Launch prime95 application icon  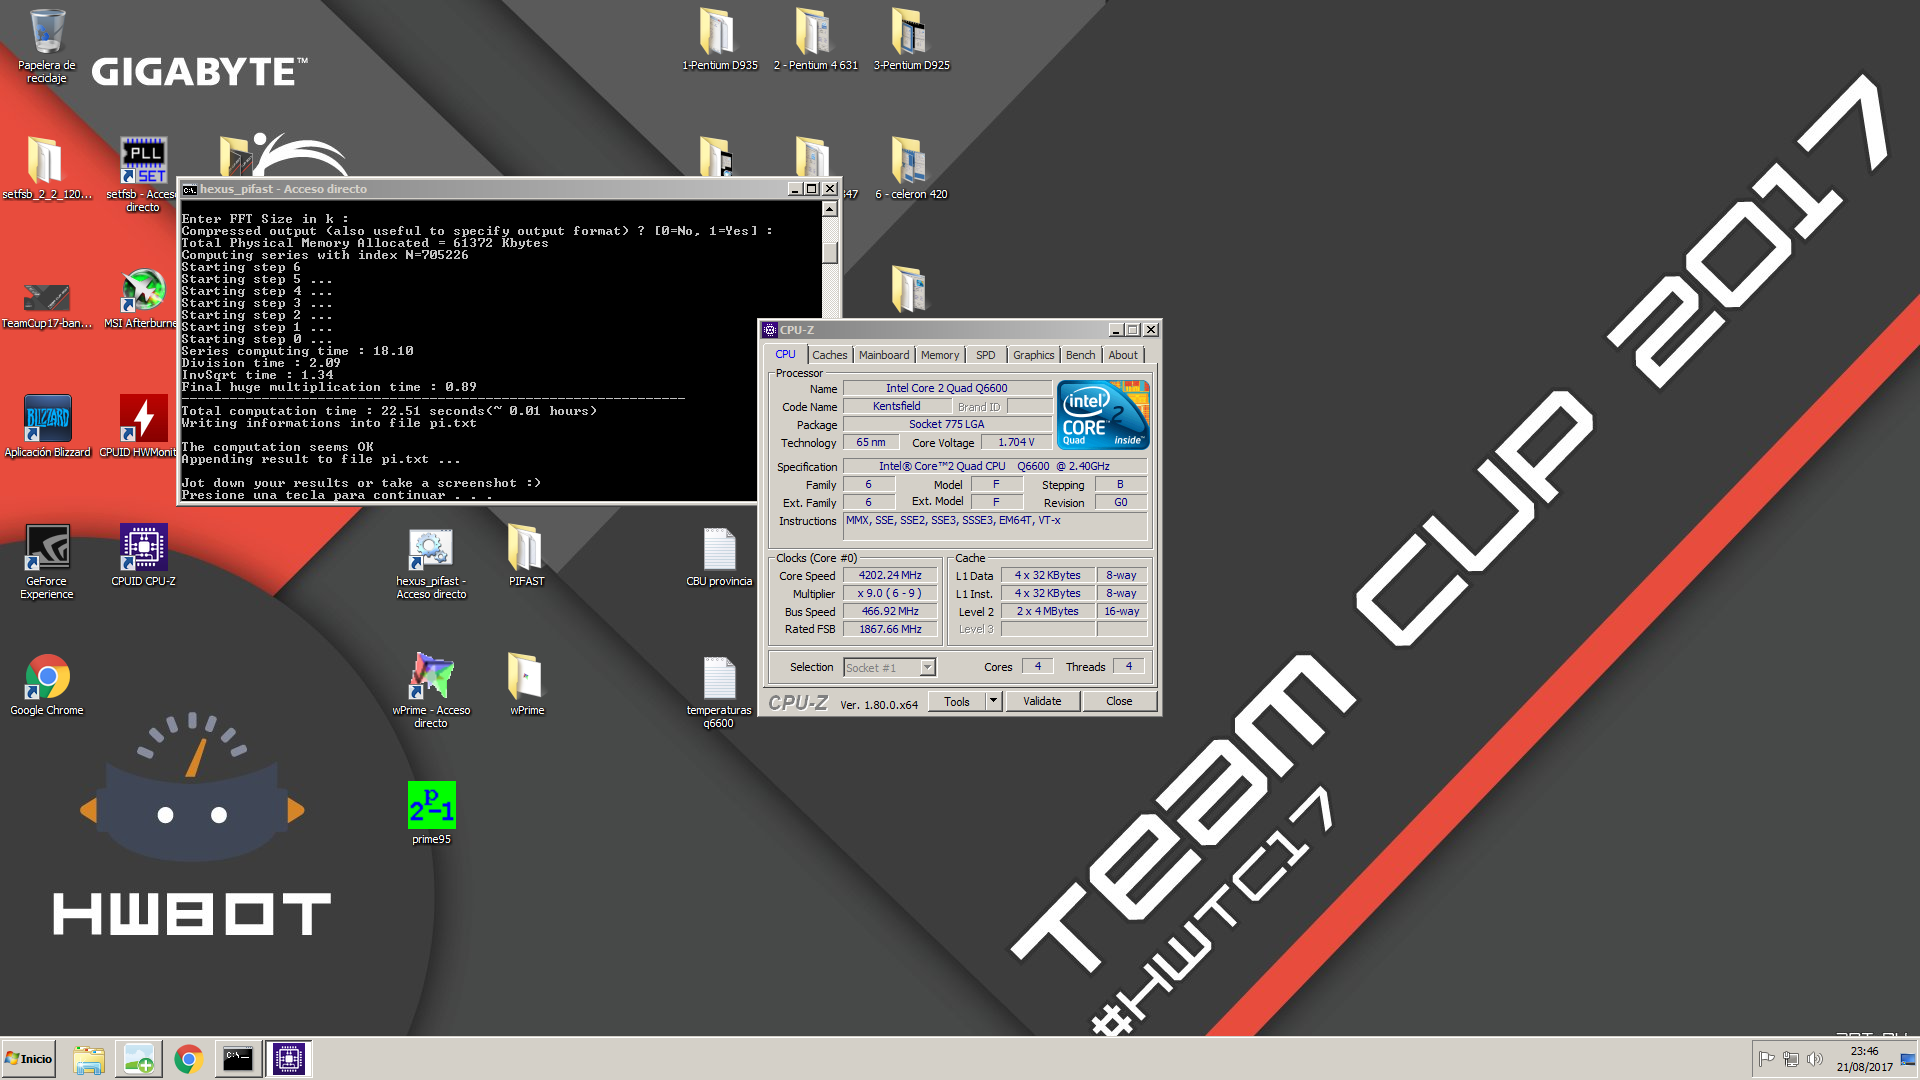(x=431, y=813)
